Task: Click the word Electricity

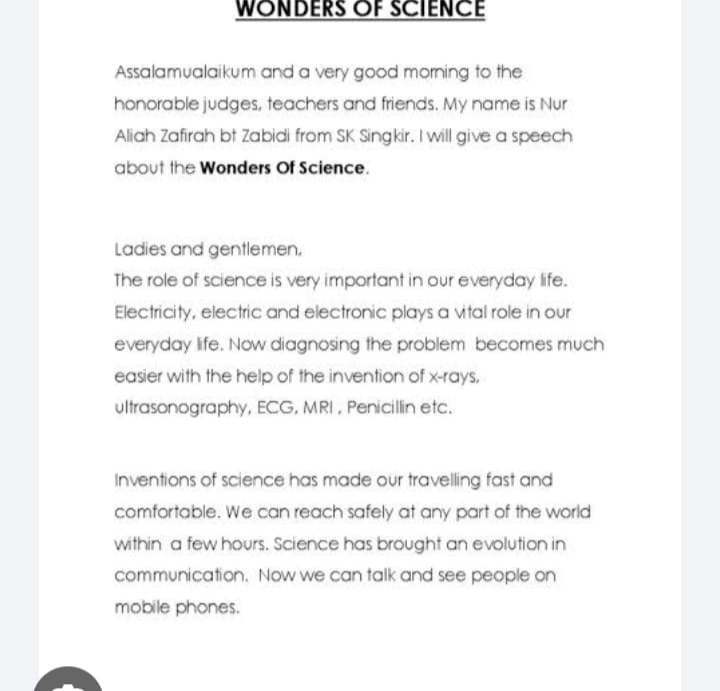Action: coord(152,313)
